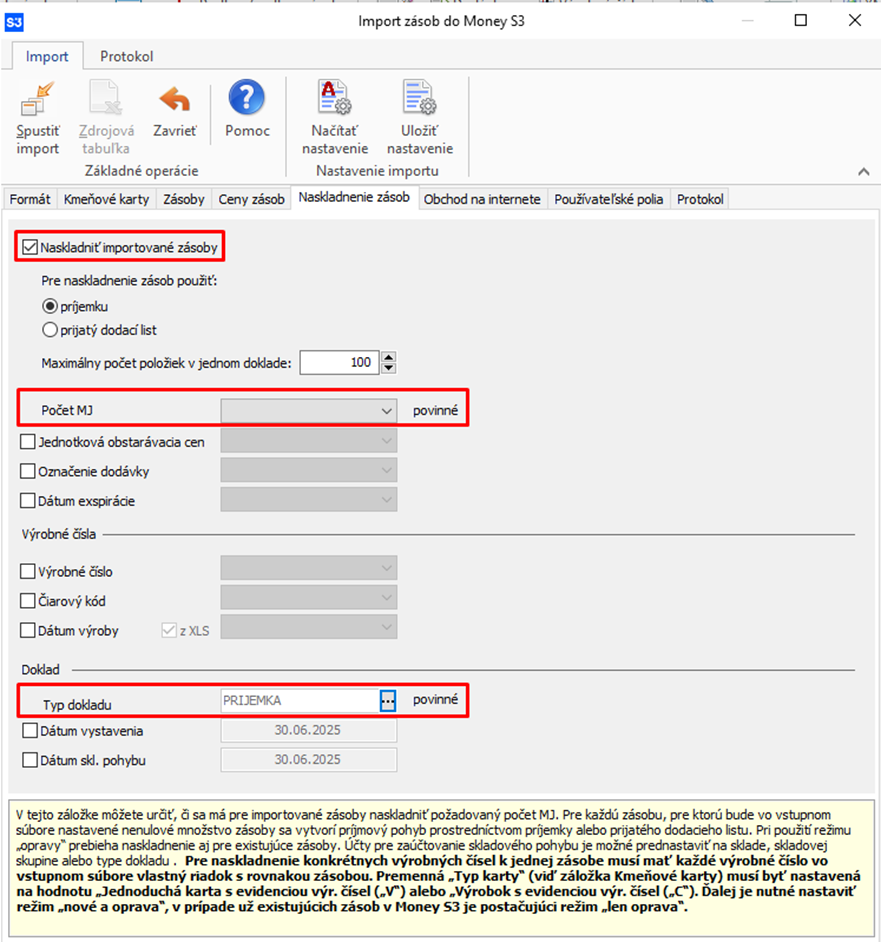Uncheck Naskladniť importované zásoby checkbox
Viewport: 881px width, 942px height.
click(x=30, y=247)
